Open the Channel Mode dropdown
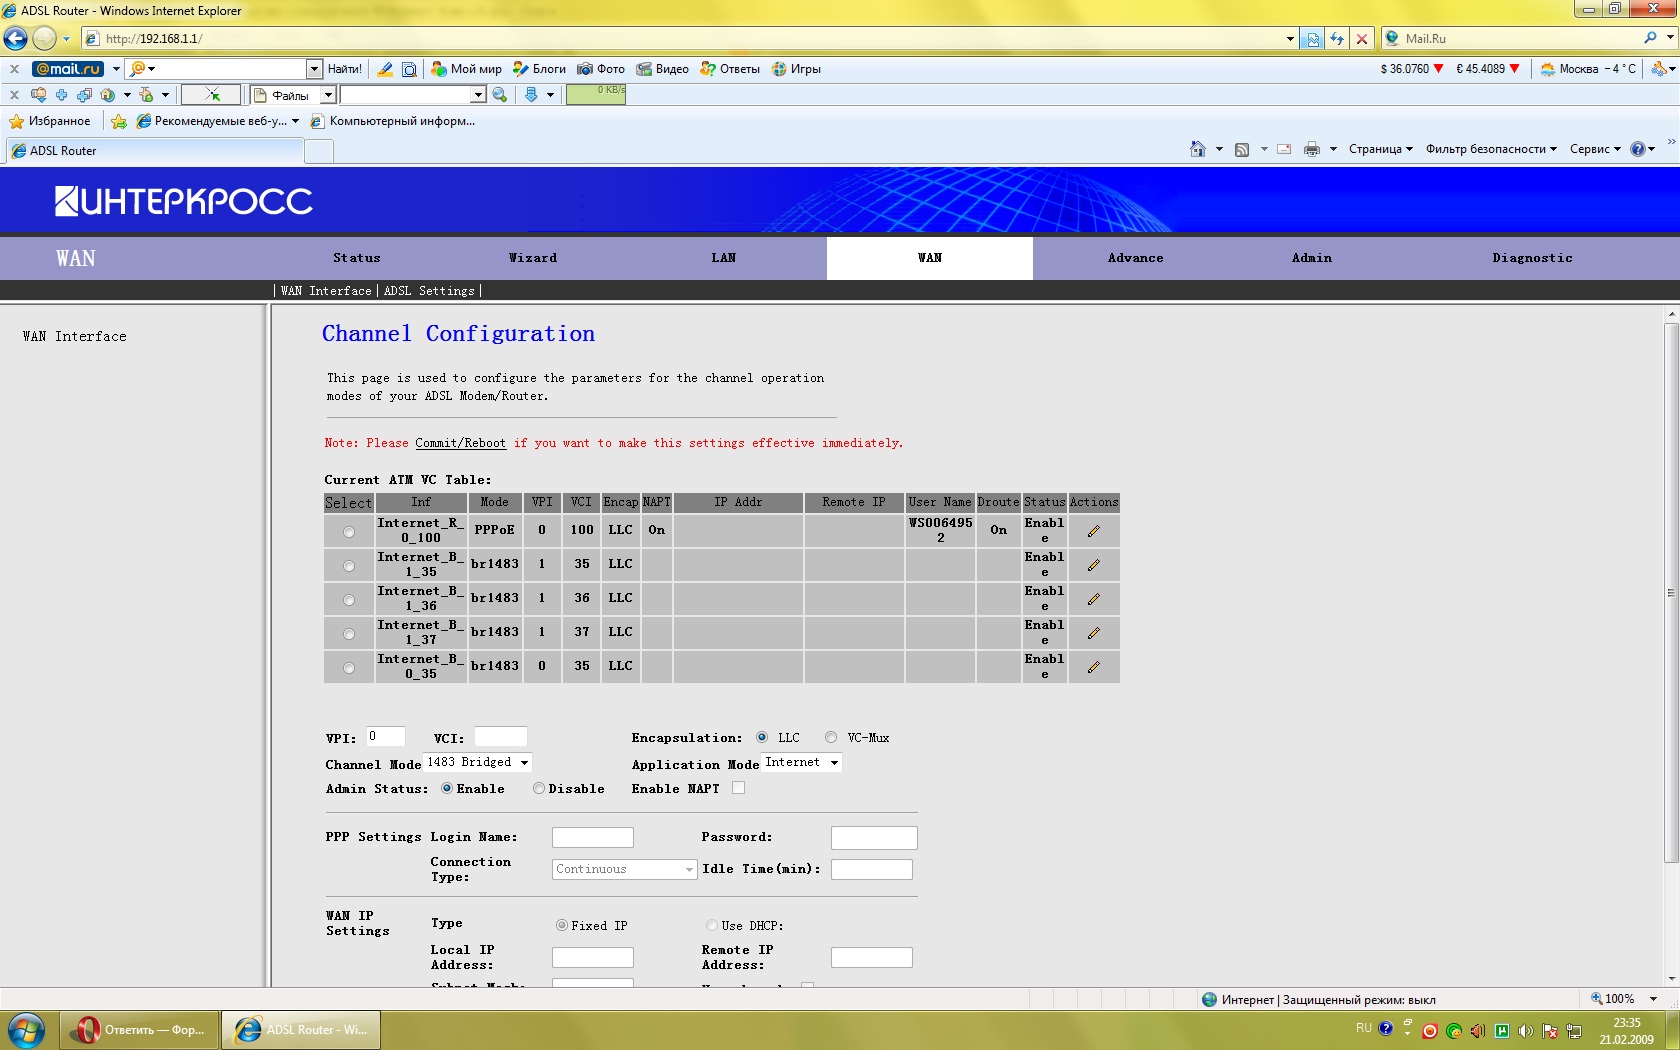The image size is (1680, 1050). [477, 763]
